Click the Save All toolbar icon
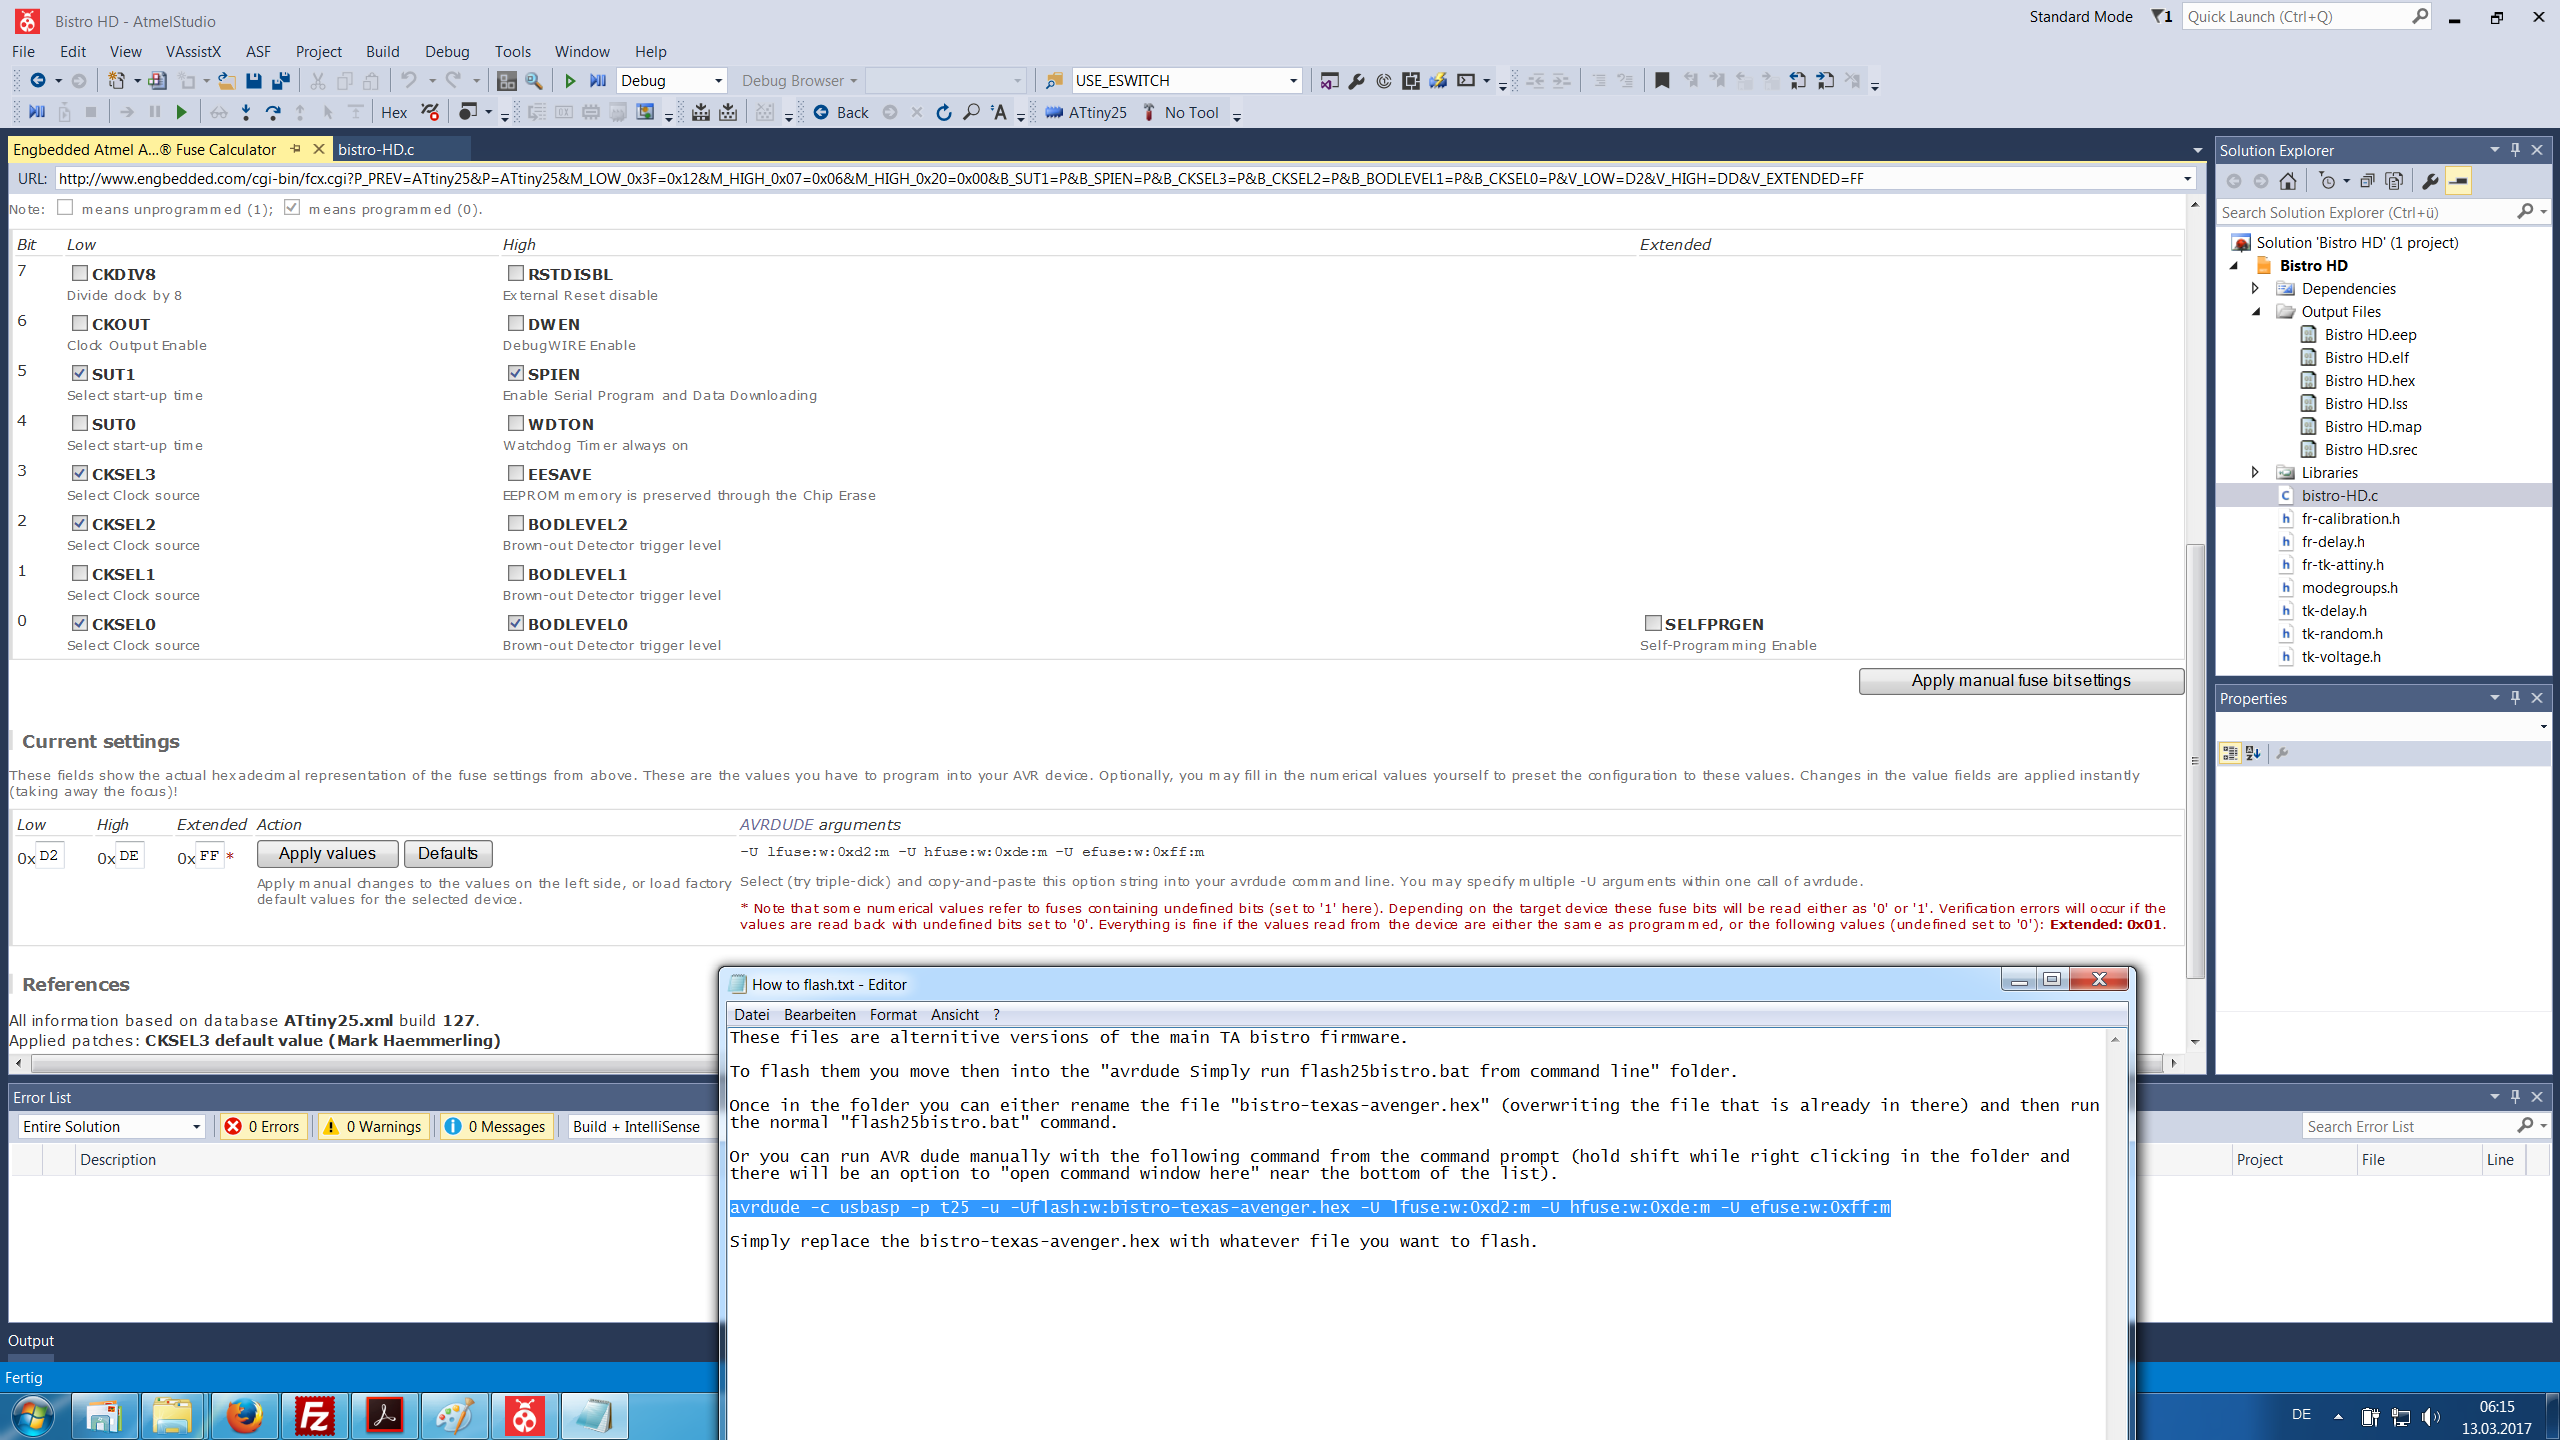The height and width of the screenshot is (1440, 2560). [x=281, y=81]
